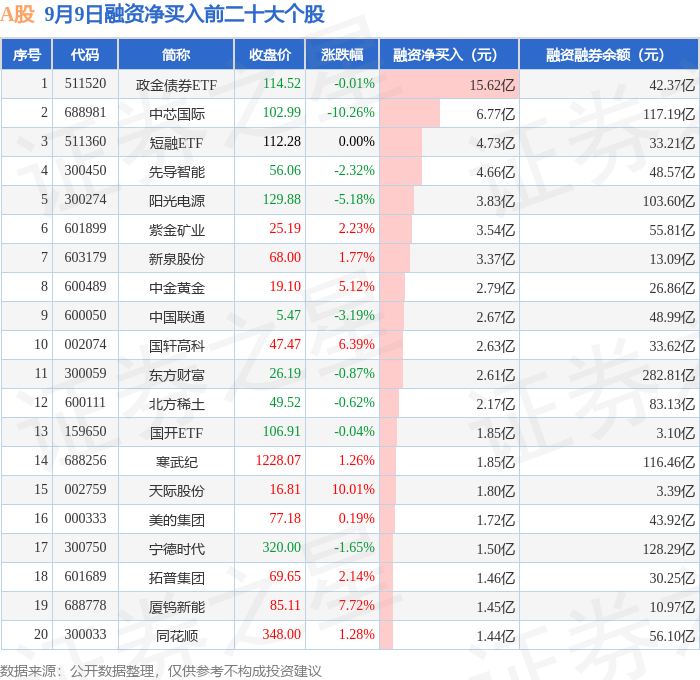Select balance value 282.81亿
Image resolution: width=700 pixels, height=680 pixels.
tap(669, 375)
